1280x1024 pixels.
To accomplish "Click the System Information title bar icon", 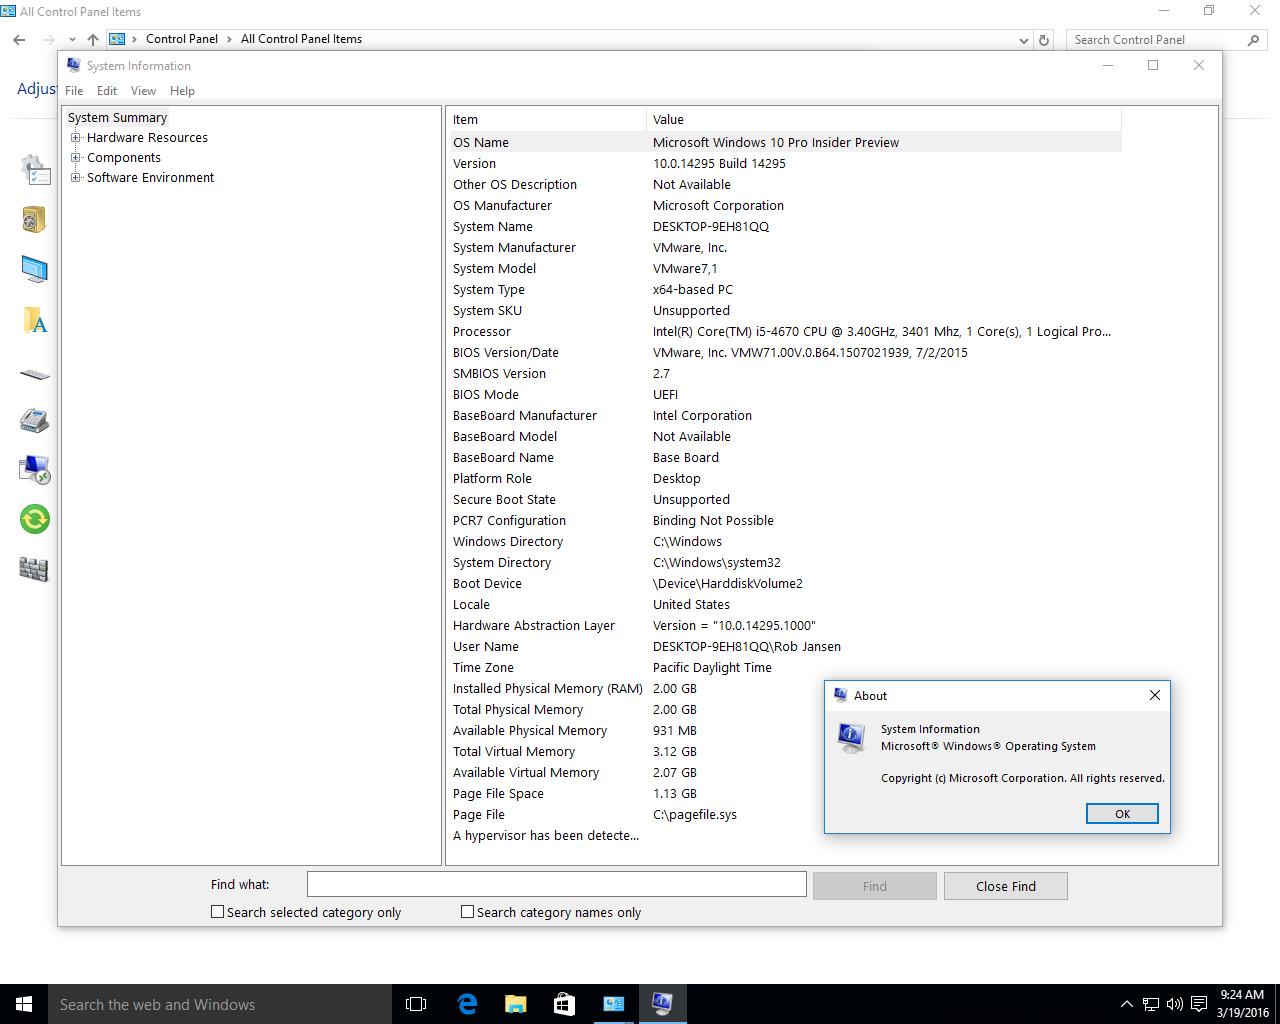I will point(73,65).
